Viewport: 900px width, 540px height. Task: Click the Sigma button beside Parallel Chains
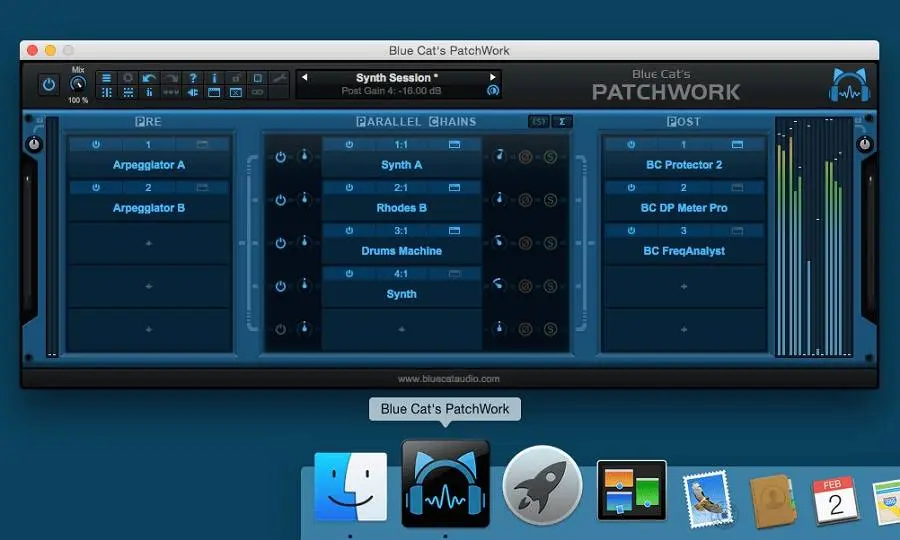point(562,122)
